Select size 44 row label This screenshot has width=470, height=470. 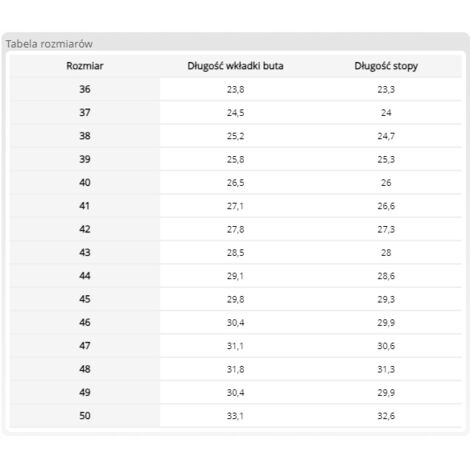85,276
